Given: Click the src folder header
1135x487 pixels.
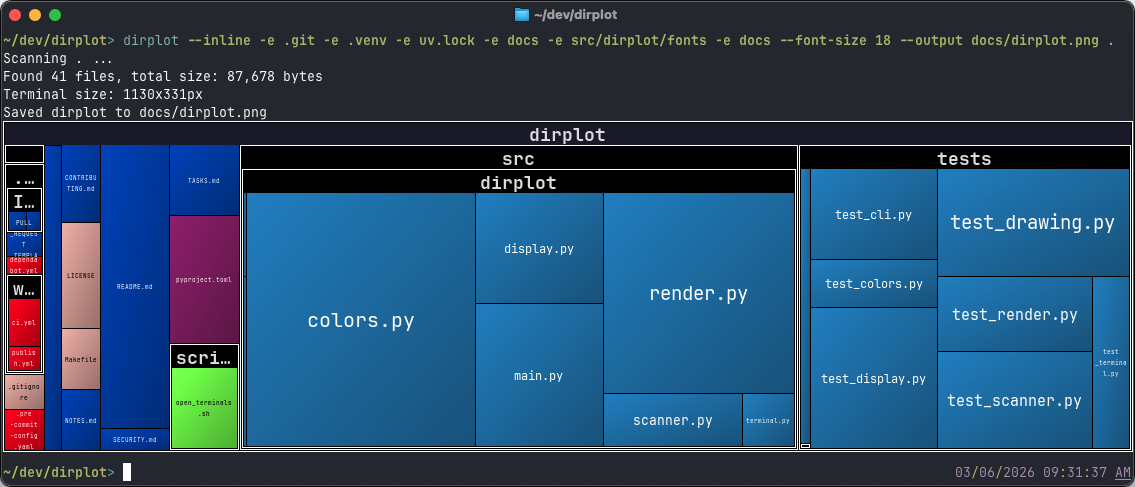Looking at the screenshot, I should [x=518, y=158].
